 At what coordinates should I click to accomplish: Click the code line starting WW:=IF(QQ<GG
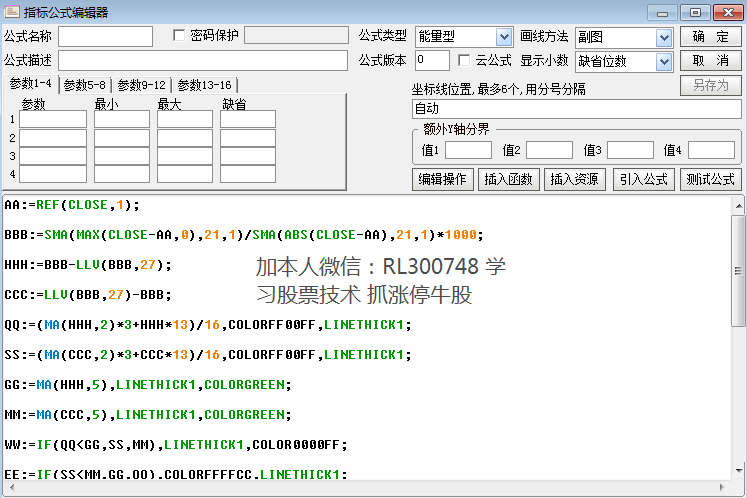coord(176,445)
